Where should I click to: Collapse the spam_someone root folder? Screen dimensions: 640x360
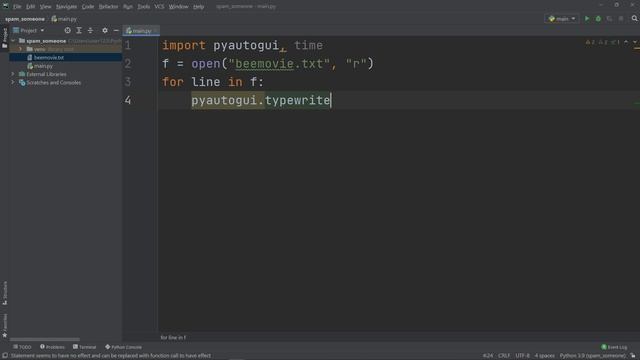(x=13, y=41)
